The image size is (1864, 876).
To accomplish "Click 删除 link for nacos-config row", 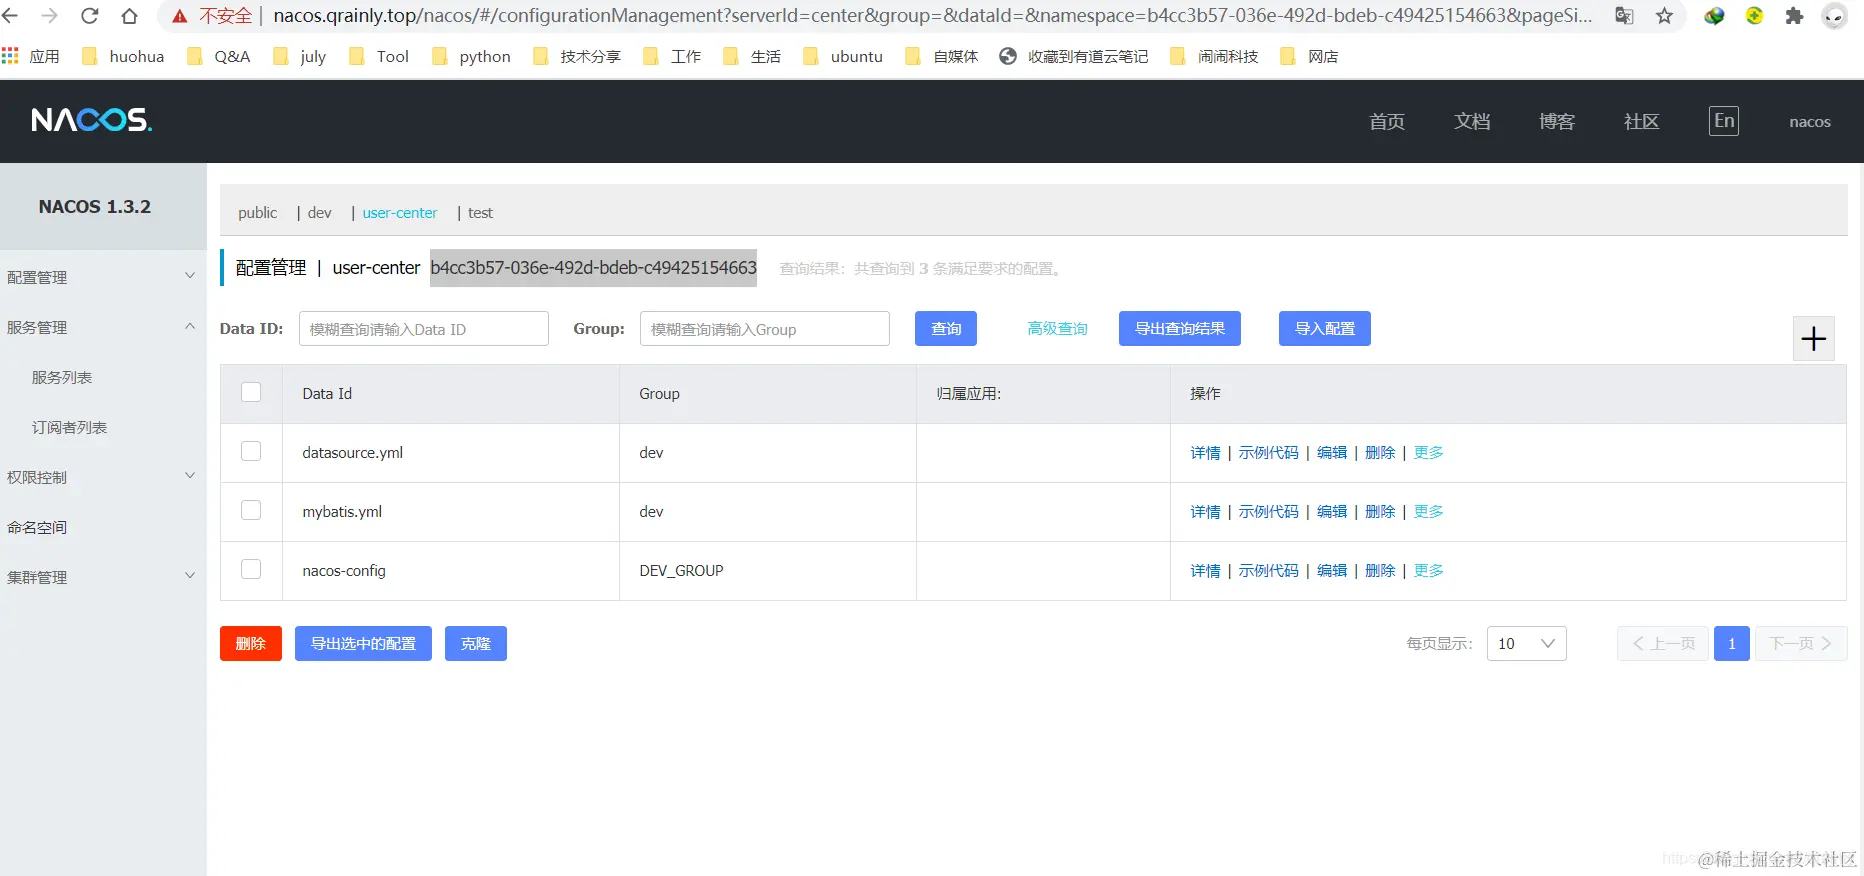I will pos(1380,570).
